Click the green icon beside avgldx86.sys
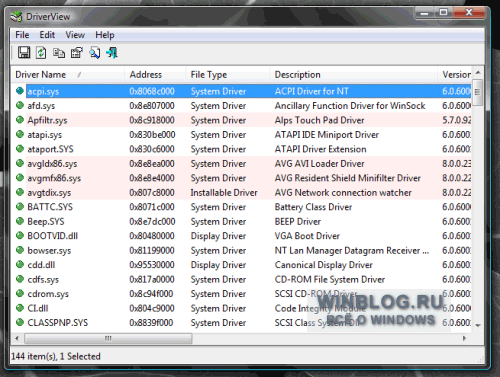The height and width of the screenshot is (377, 500). tap(20, 163)
